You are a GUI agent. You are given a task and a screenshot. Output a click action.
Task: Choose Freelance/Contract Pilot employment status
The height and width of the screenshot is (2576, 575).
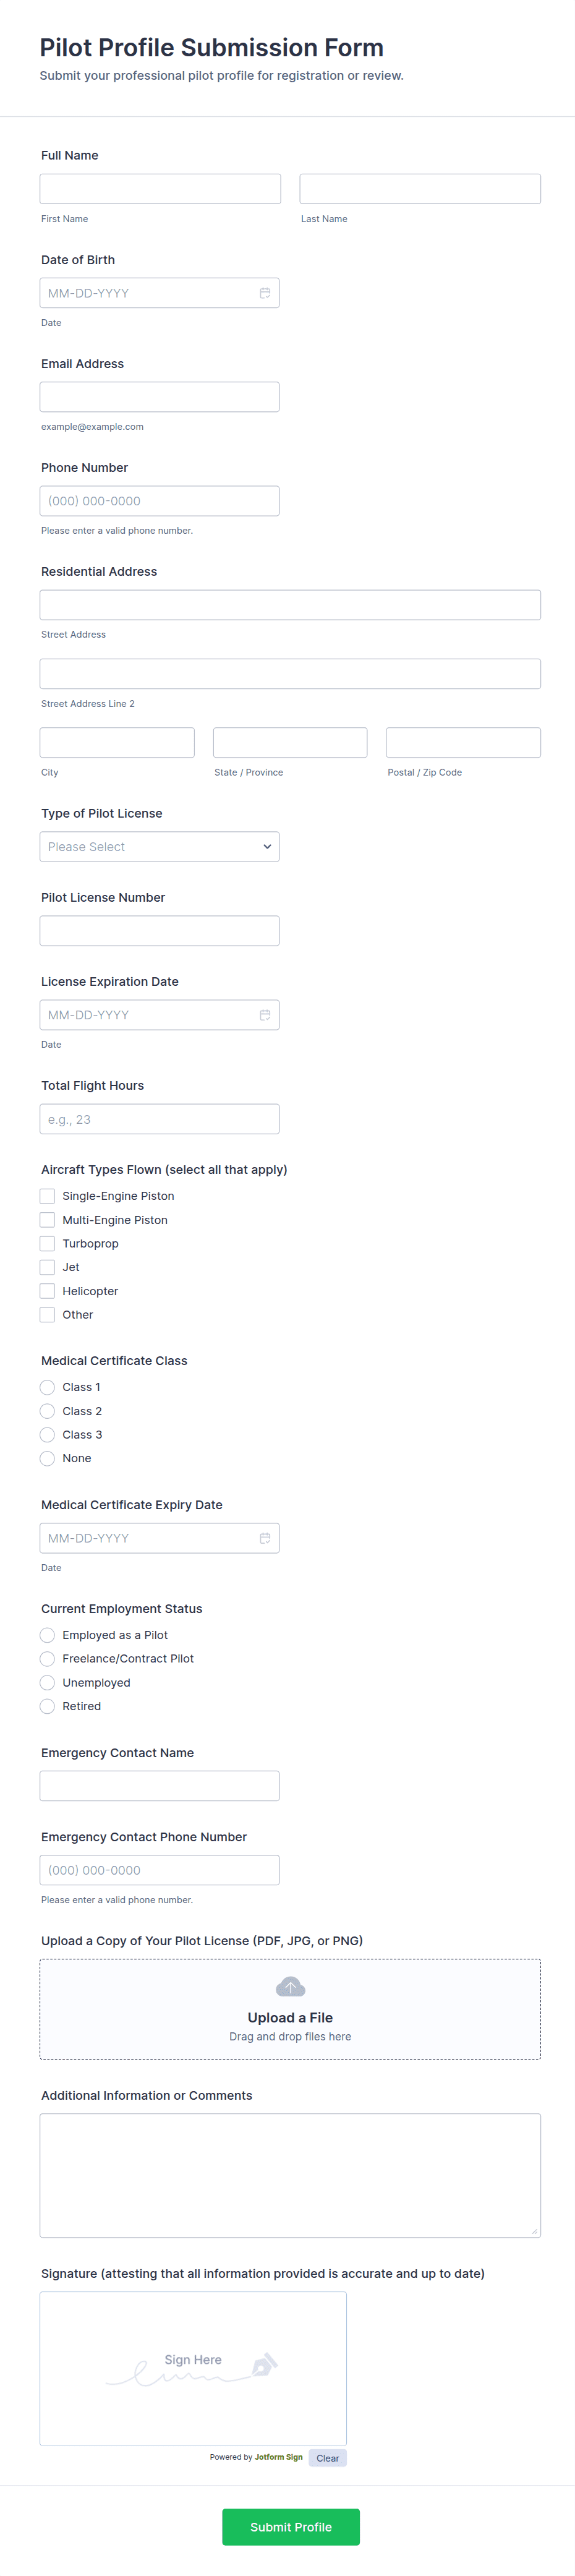click(47, 1659)
